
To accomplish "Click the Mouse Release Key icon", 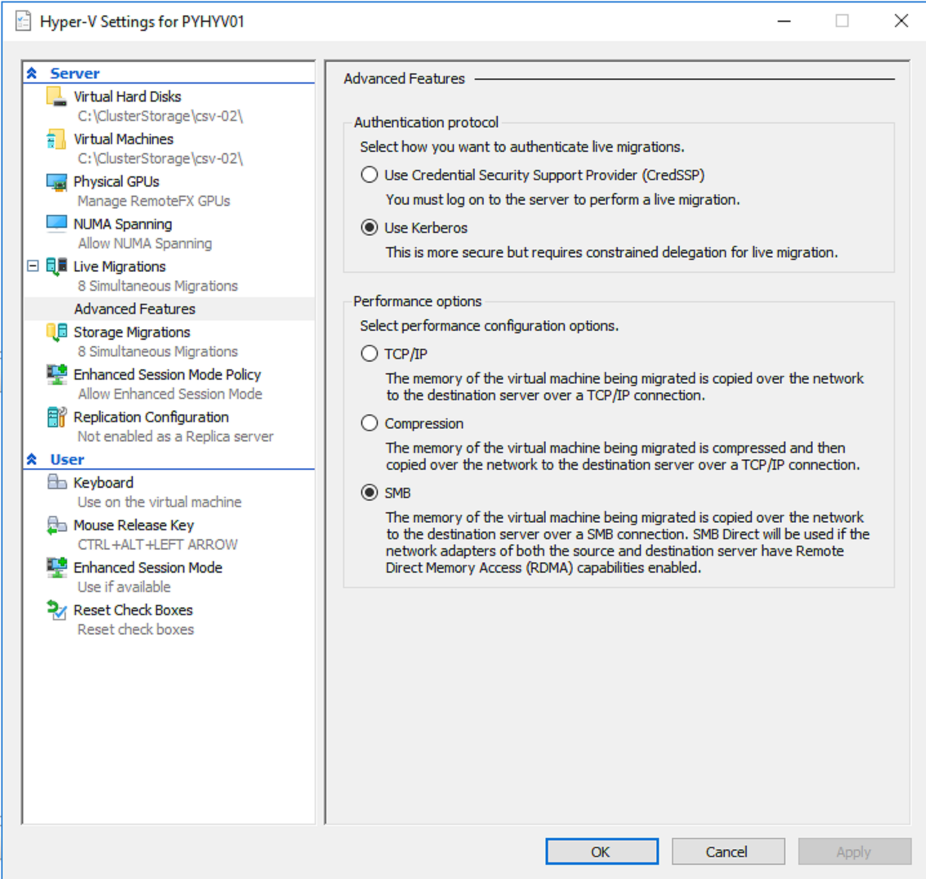I will coord(56,526).
